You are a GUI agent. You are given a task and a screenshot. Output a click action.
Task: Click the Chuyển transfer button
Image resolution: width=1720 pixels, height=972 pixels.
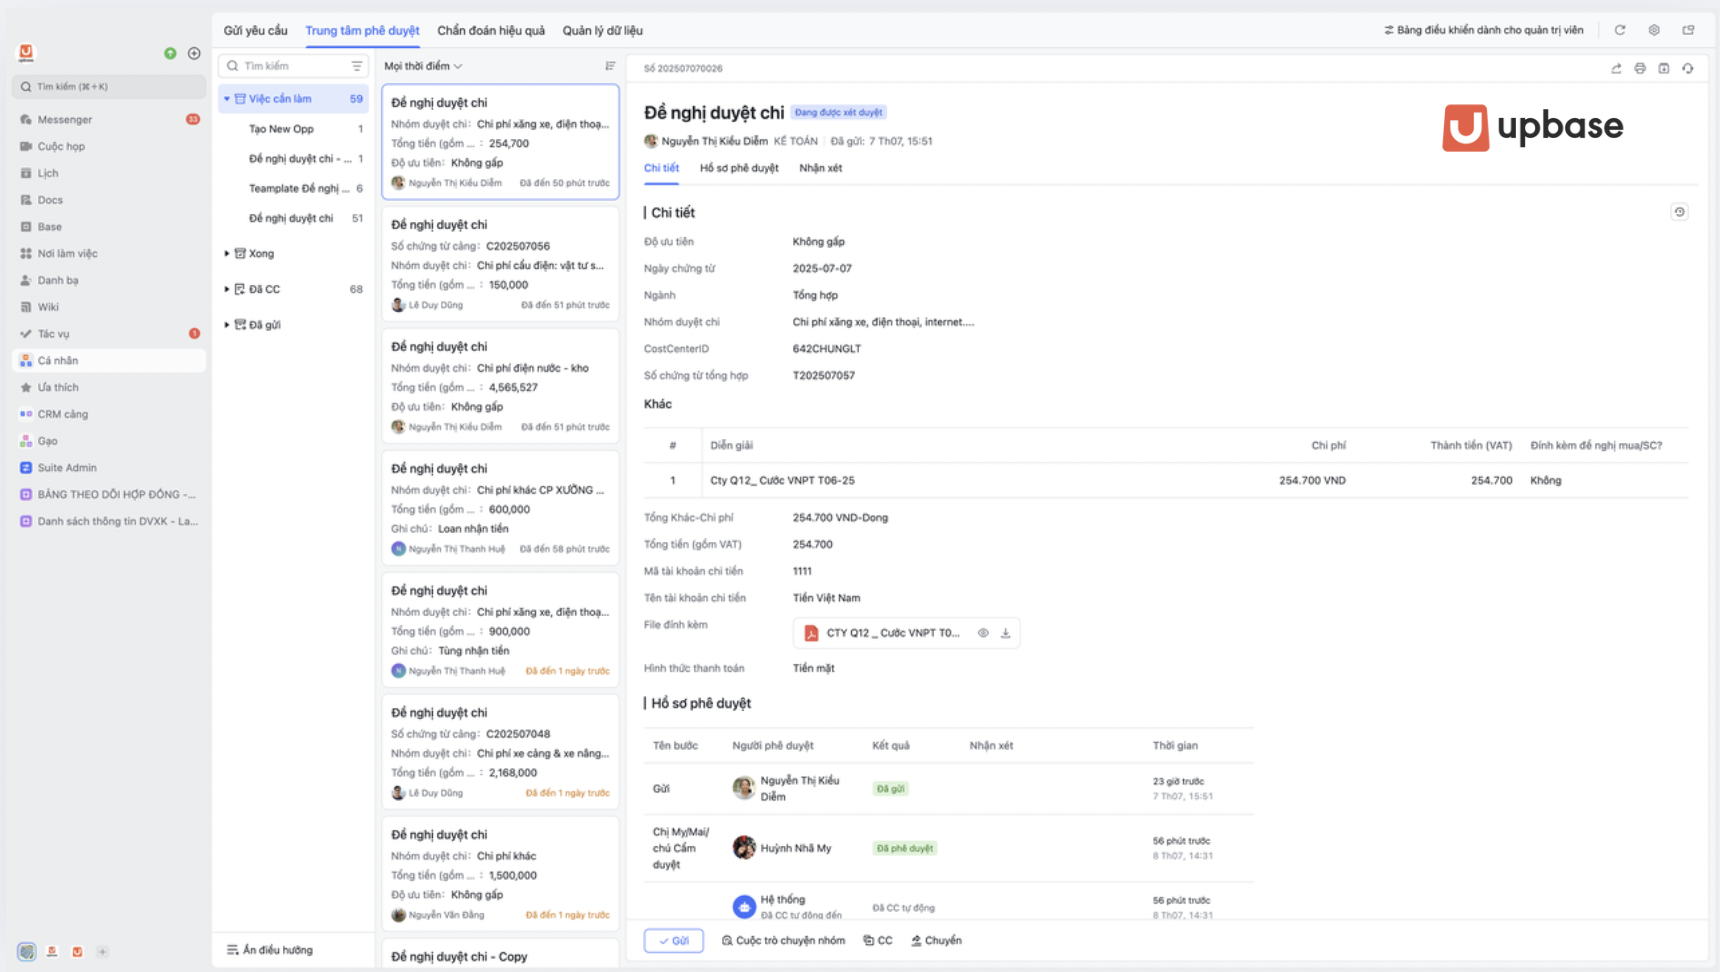click(x=936, y=941)
